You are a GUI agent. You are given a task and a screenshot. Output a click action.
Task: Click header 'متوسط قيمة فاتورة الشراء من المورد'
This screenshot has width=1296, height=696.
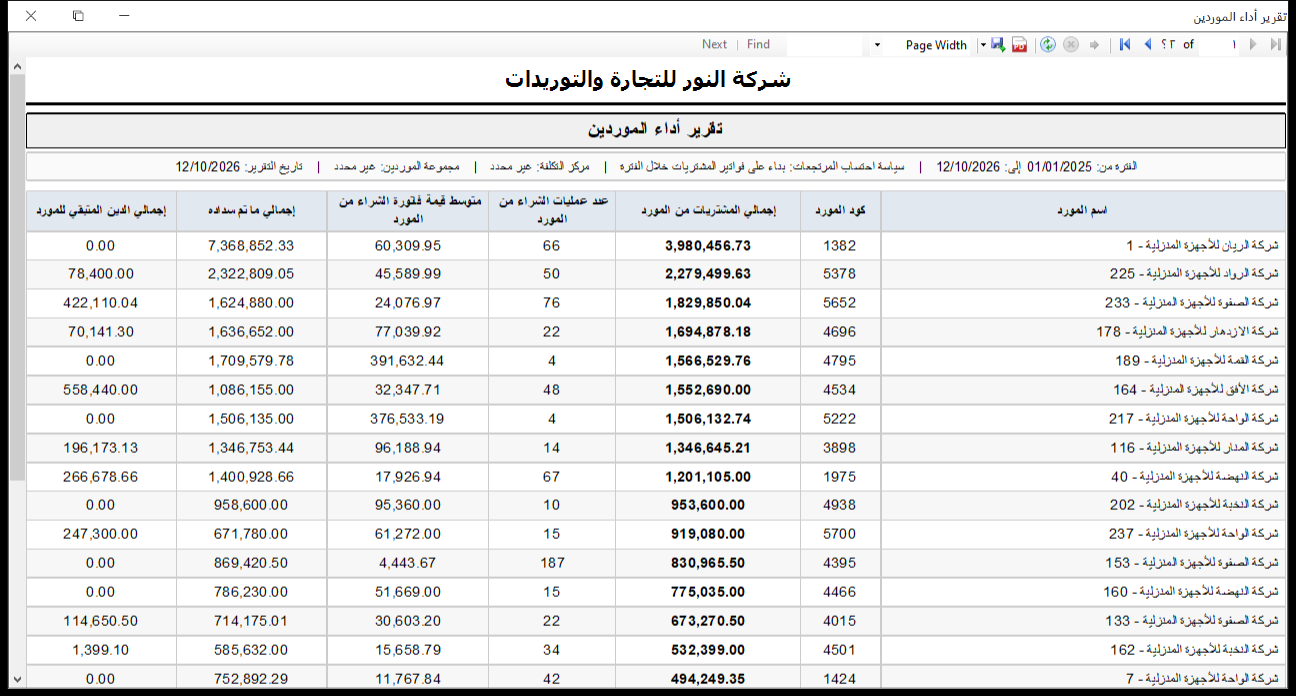(x=407, y=211)
